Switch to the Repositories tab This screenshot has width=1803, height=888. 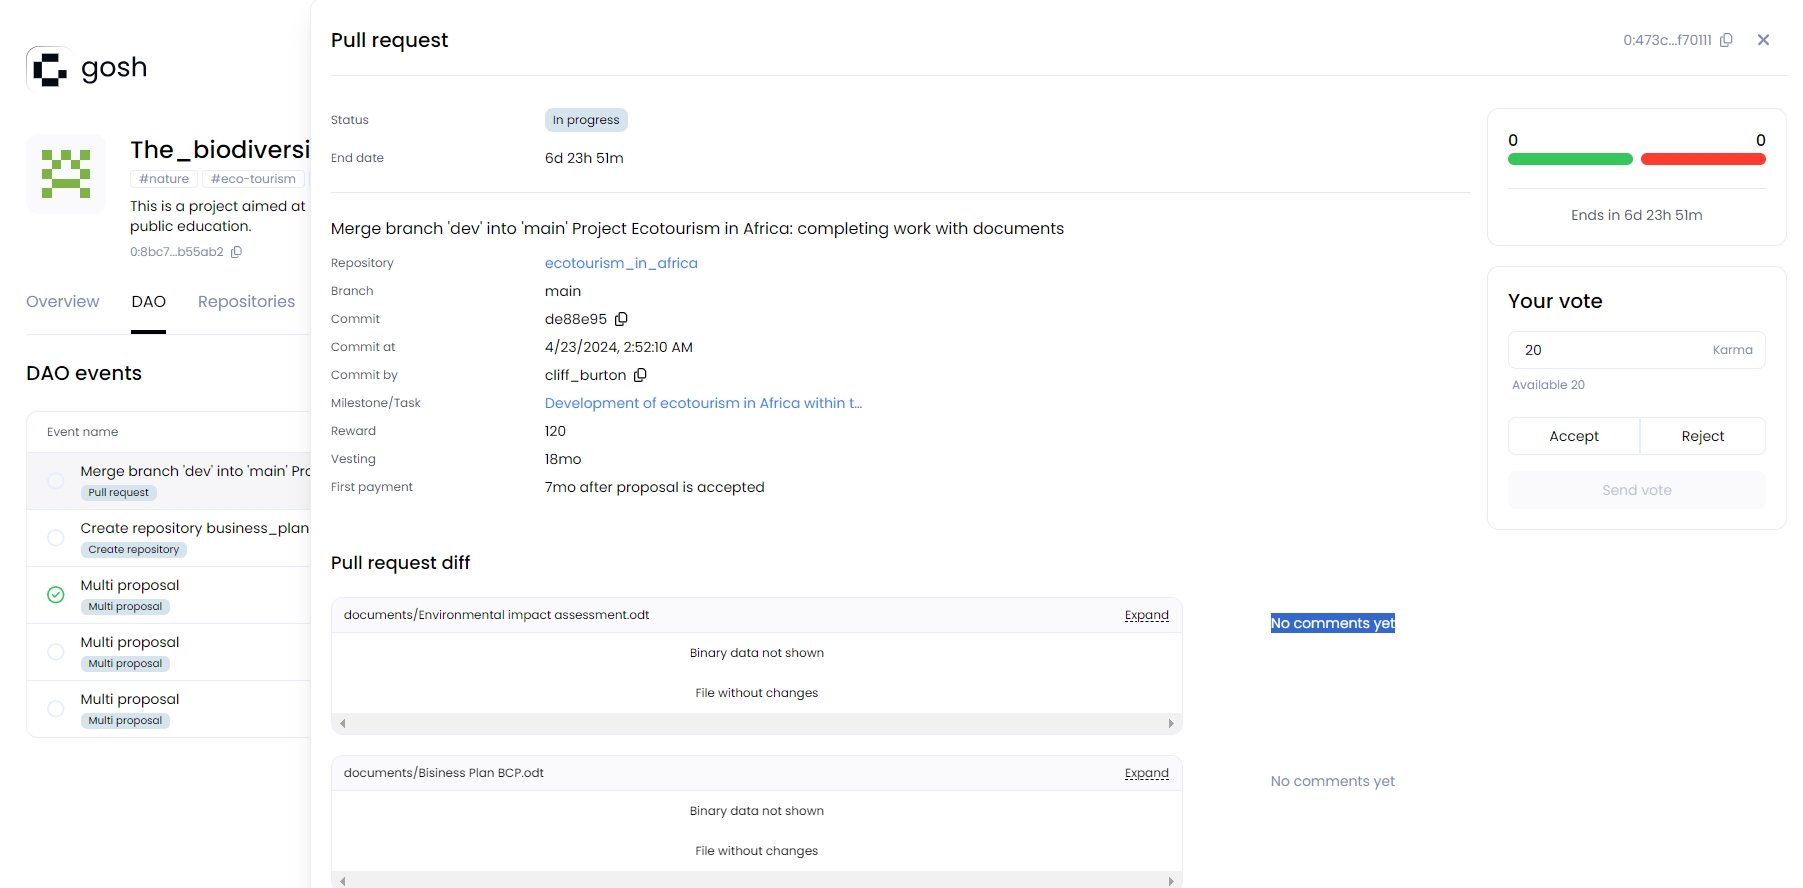click(x=246, y=302)
